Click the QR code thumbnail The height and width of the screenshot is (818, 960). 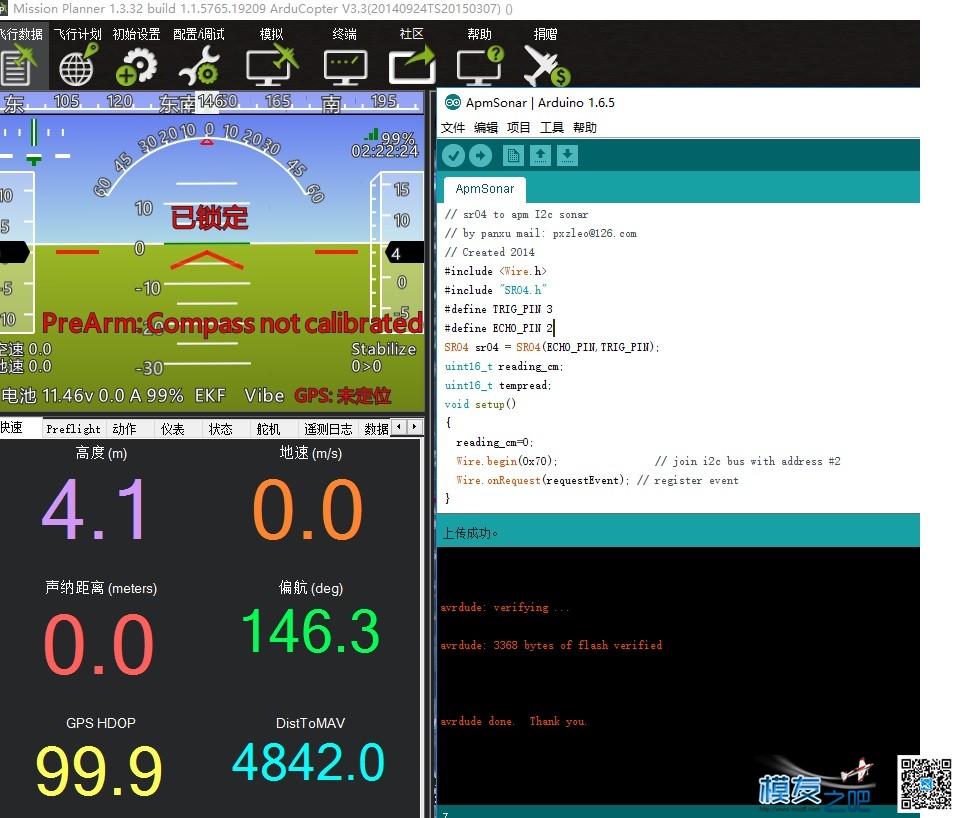925,783
